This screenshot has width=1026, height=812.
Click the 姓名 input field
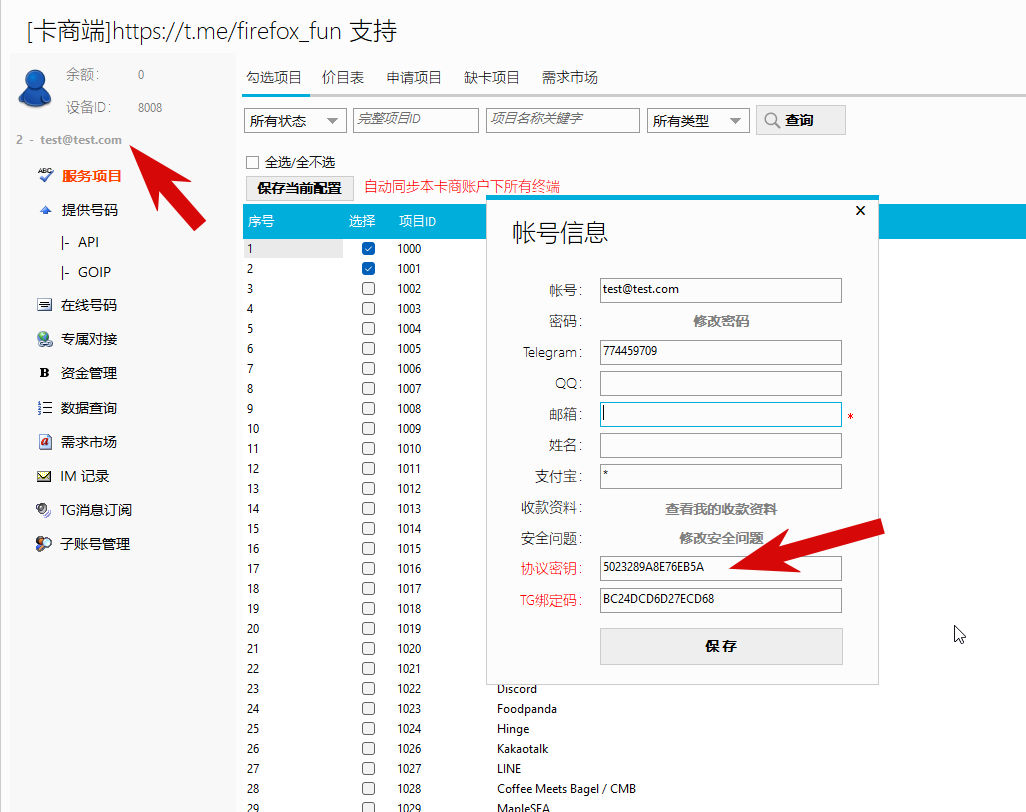[x=720, y=446]
